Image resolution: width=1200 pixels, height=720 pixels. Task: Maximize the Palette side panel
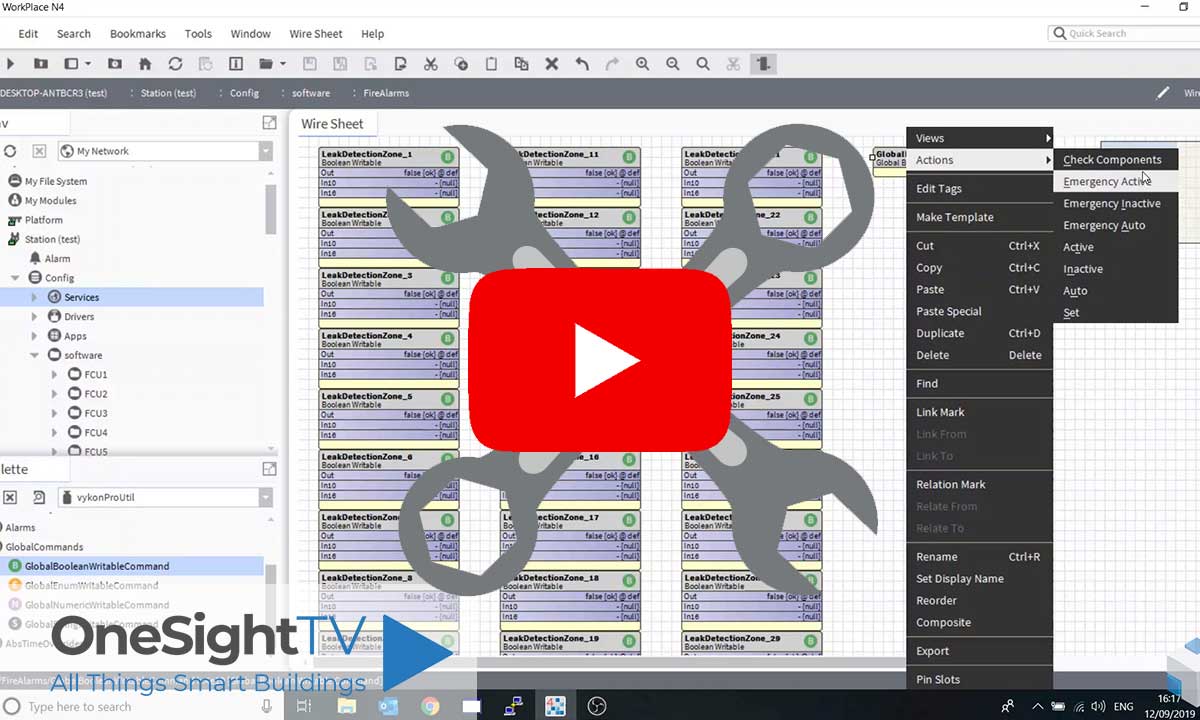click(269, 469)
